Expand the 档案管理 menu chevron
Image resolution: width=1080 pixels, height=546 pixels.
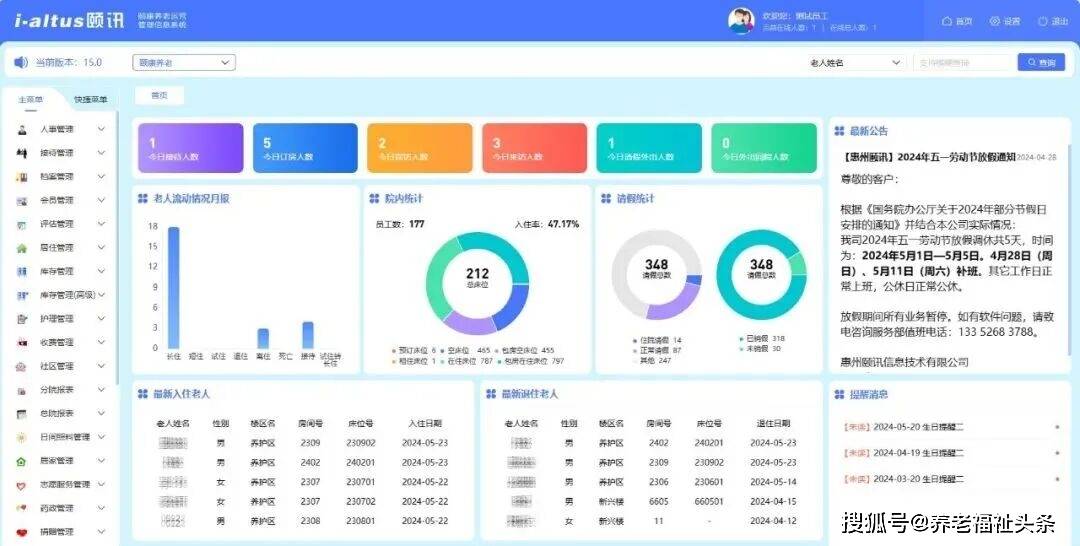[101, 177]
